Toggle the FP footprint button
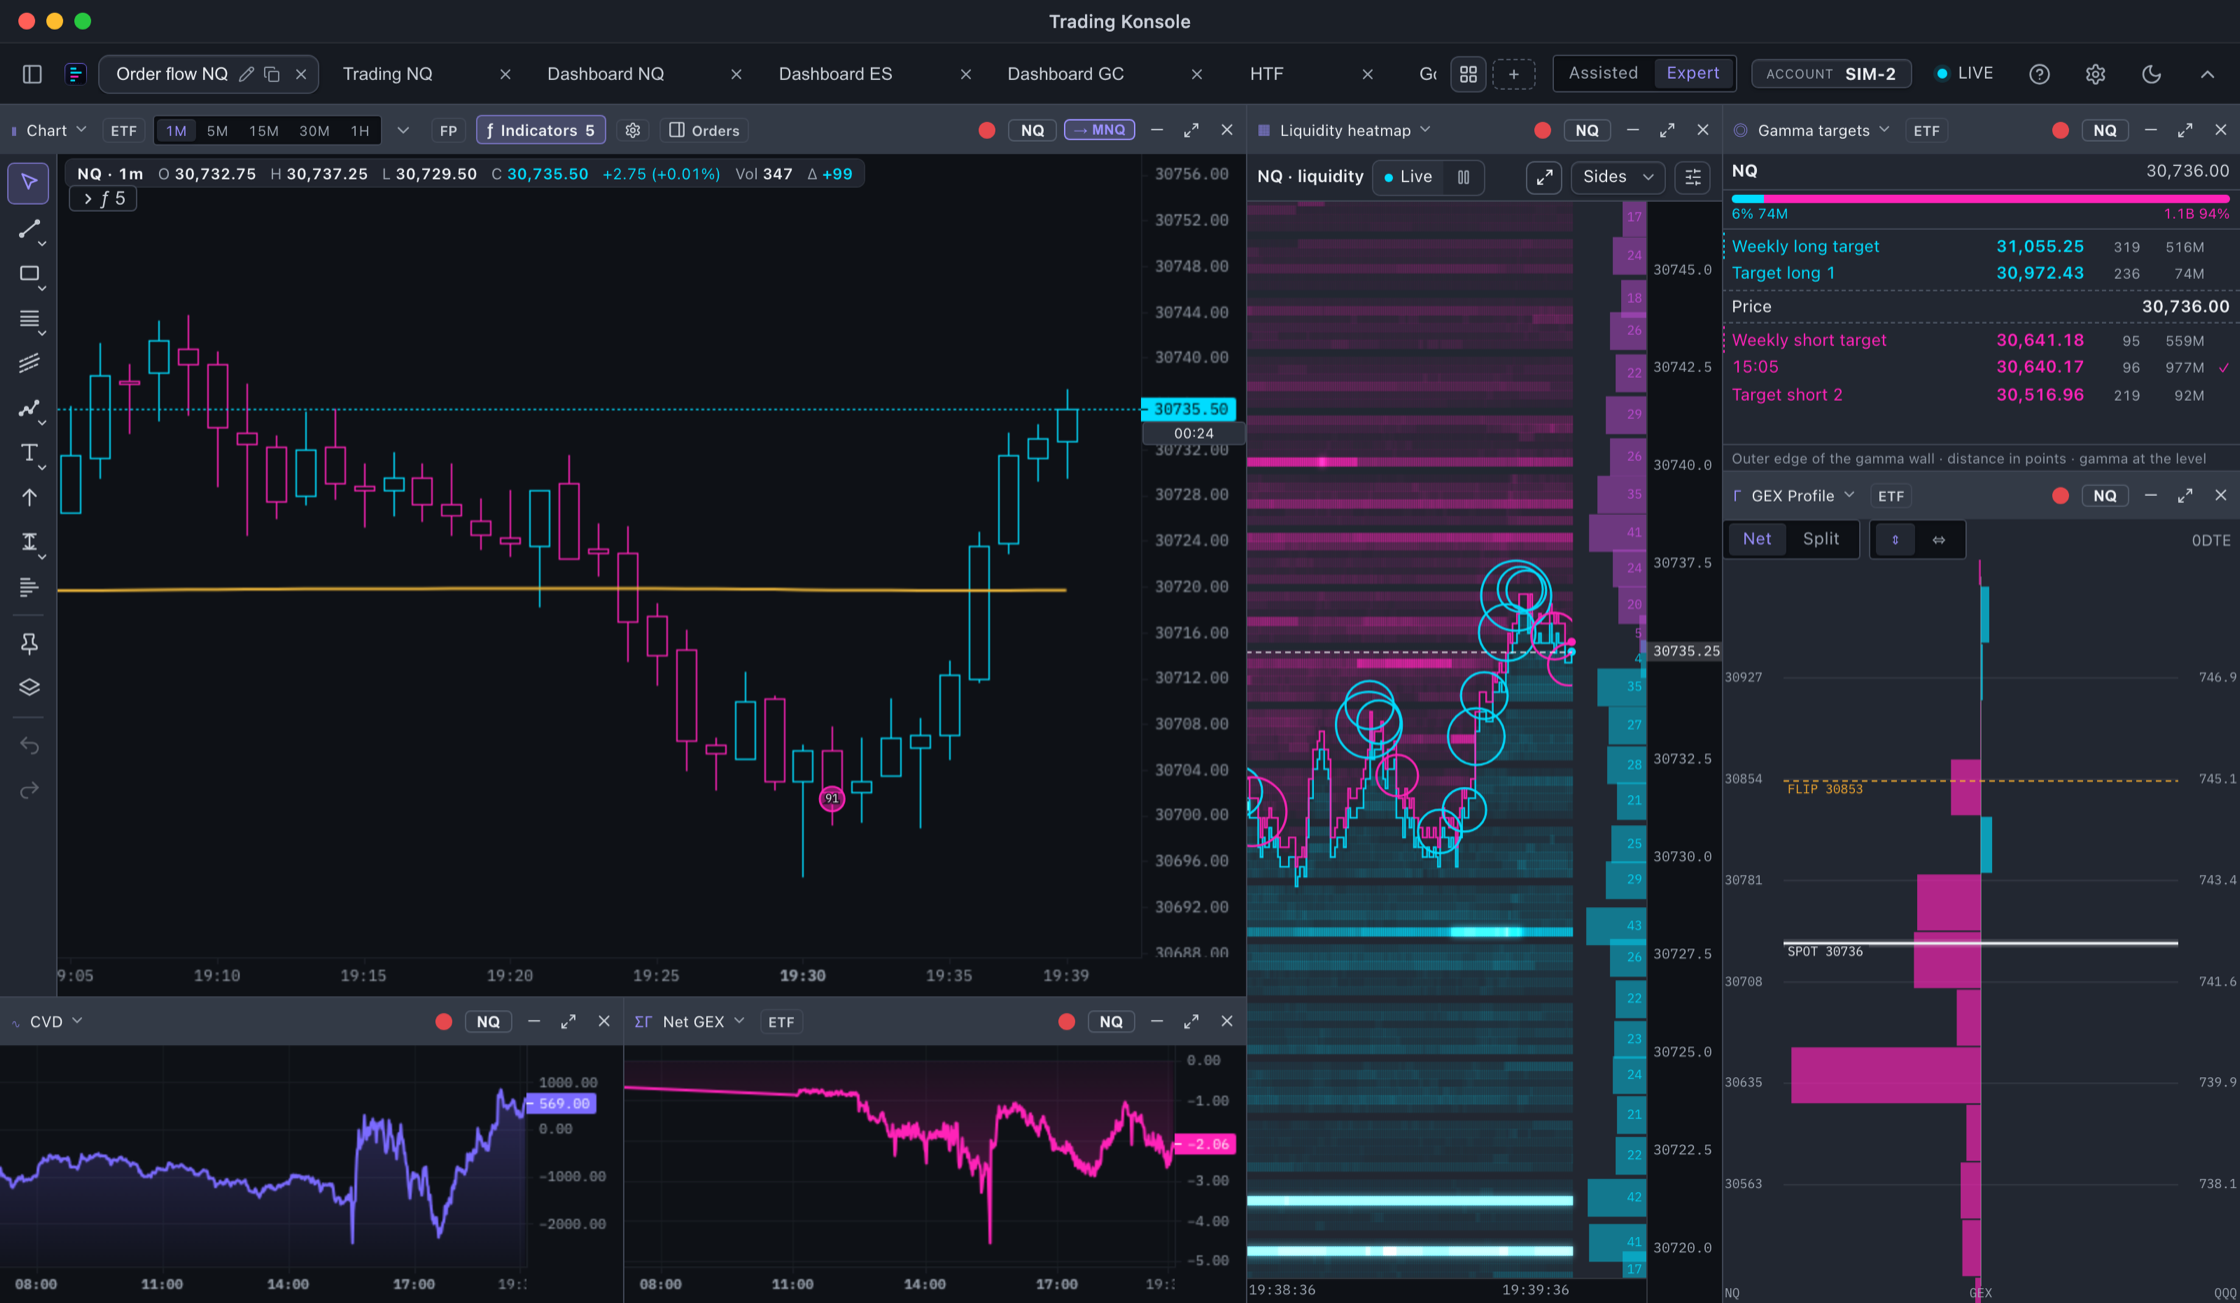 click(448, 131)
